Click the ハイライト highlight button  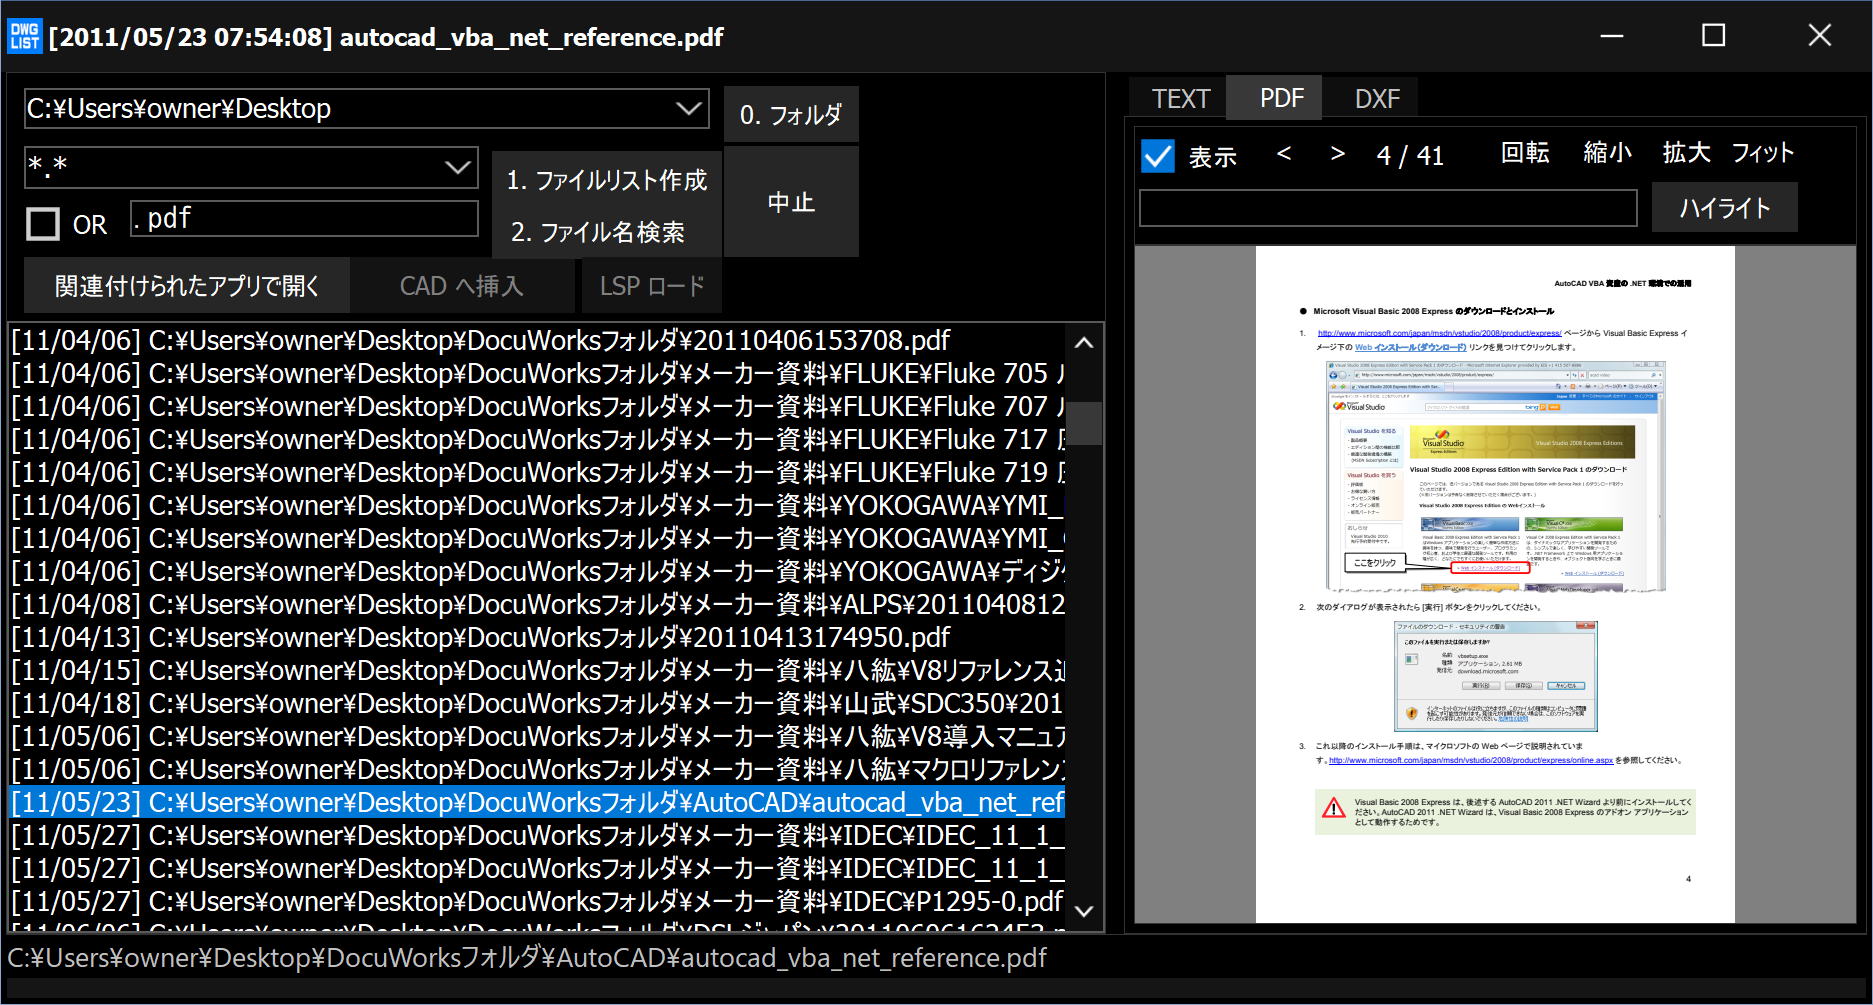click(1724, 207)
